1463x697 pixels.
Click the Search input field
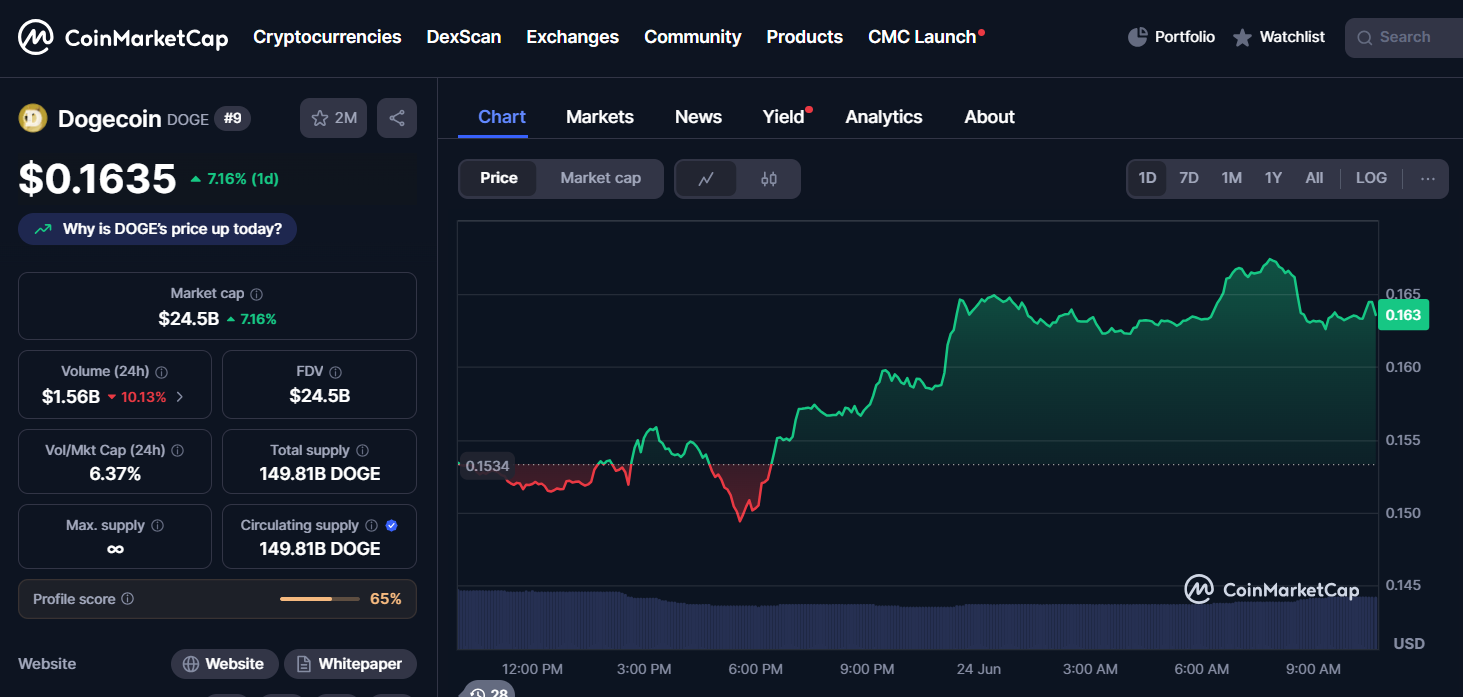[x=1404, y=37]
